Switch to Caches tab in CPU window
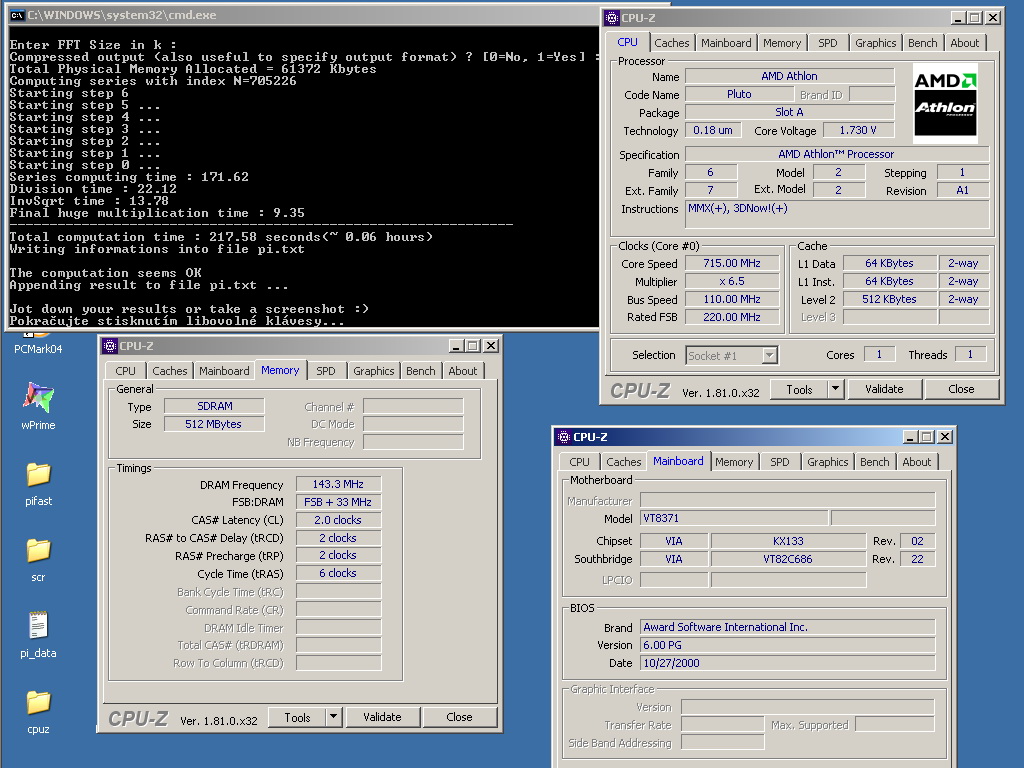Image resolution: width=1024 pixels, height=768 pixels. click(x=671, y=43)
